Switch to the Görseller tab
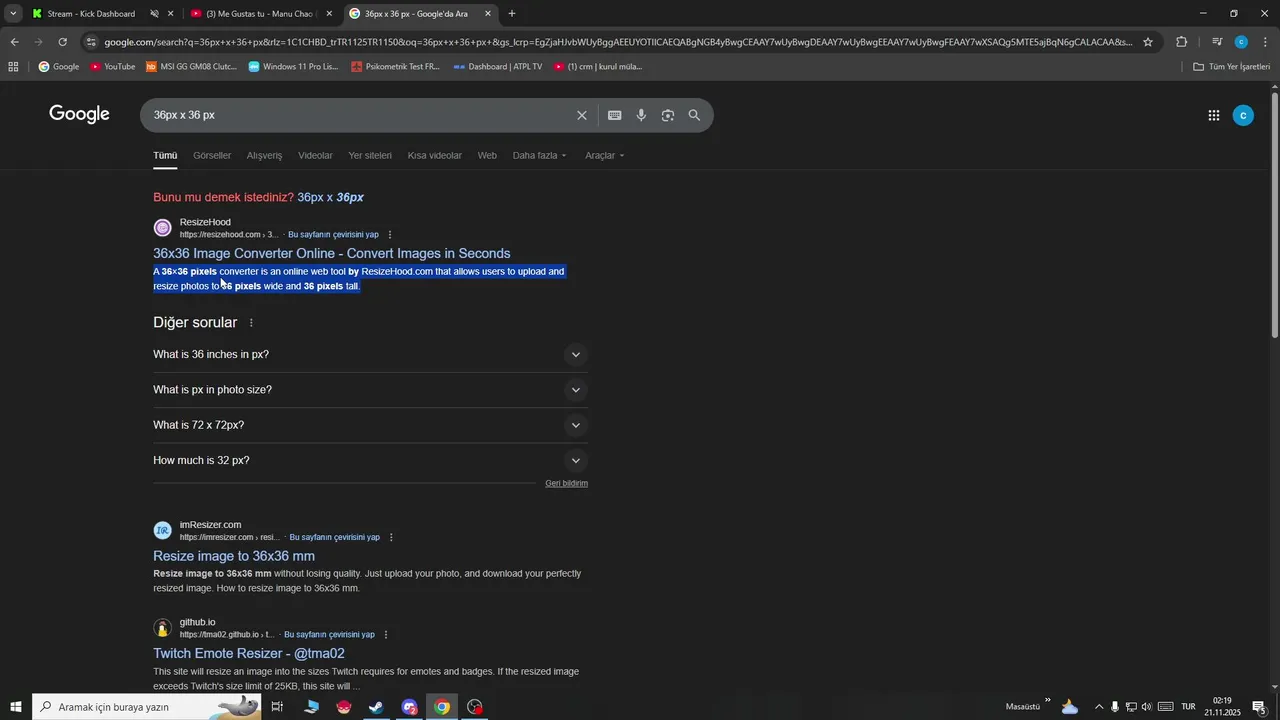This screenshot has width=1280, height=720. [x=212, y=156]
